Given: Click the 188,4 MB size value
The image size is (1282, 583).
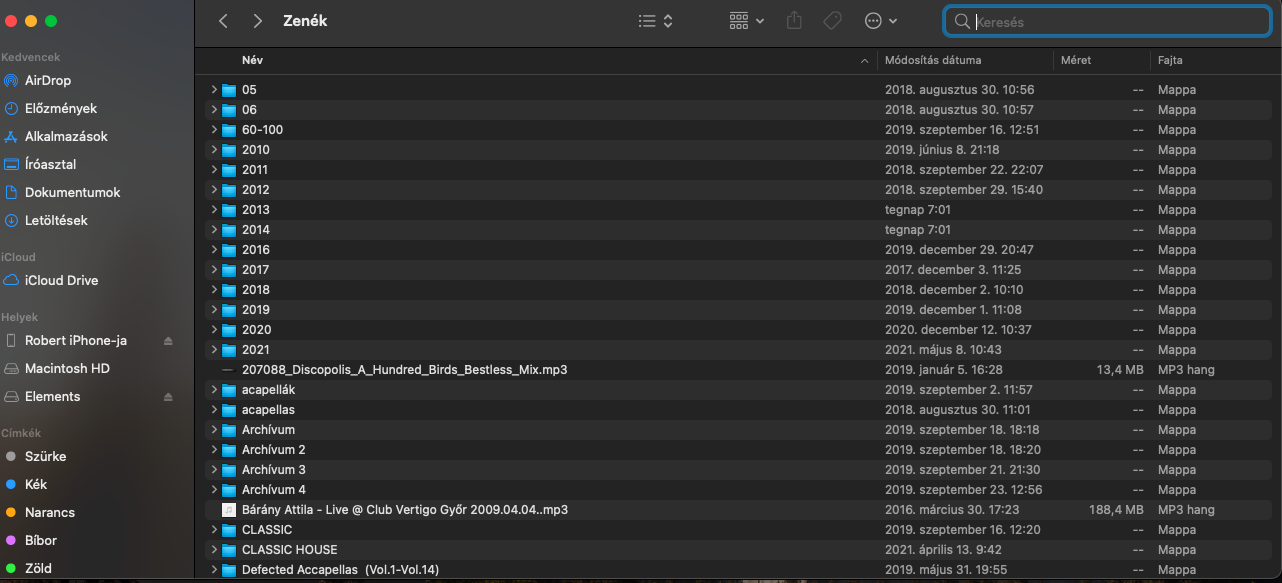Looking at the screenshot, I should [1115, 510].
